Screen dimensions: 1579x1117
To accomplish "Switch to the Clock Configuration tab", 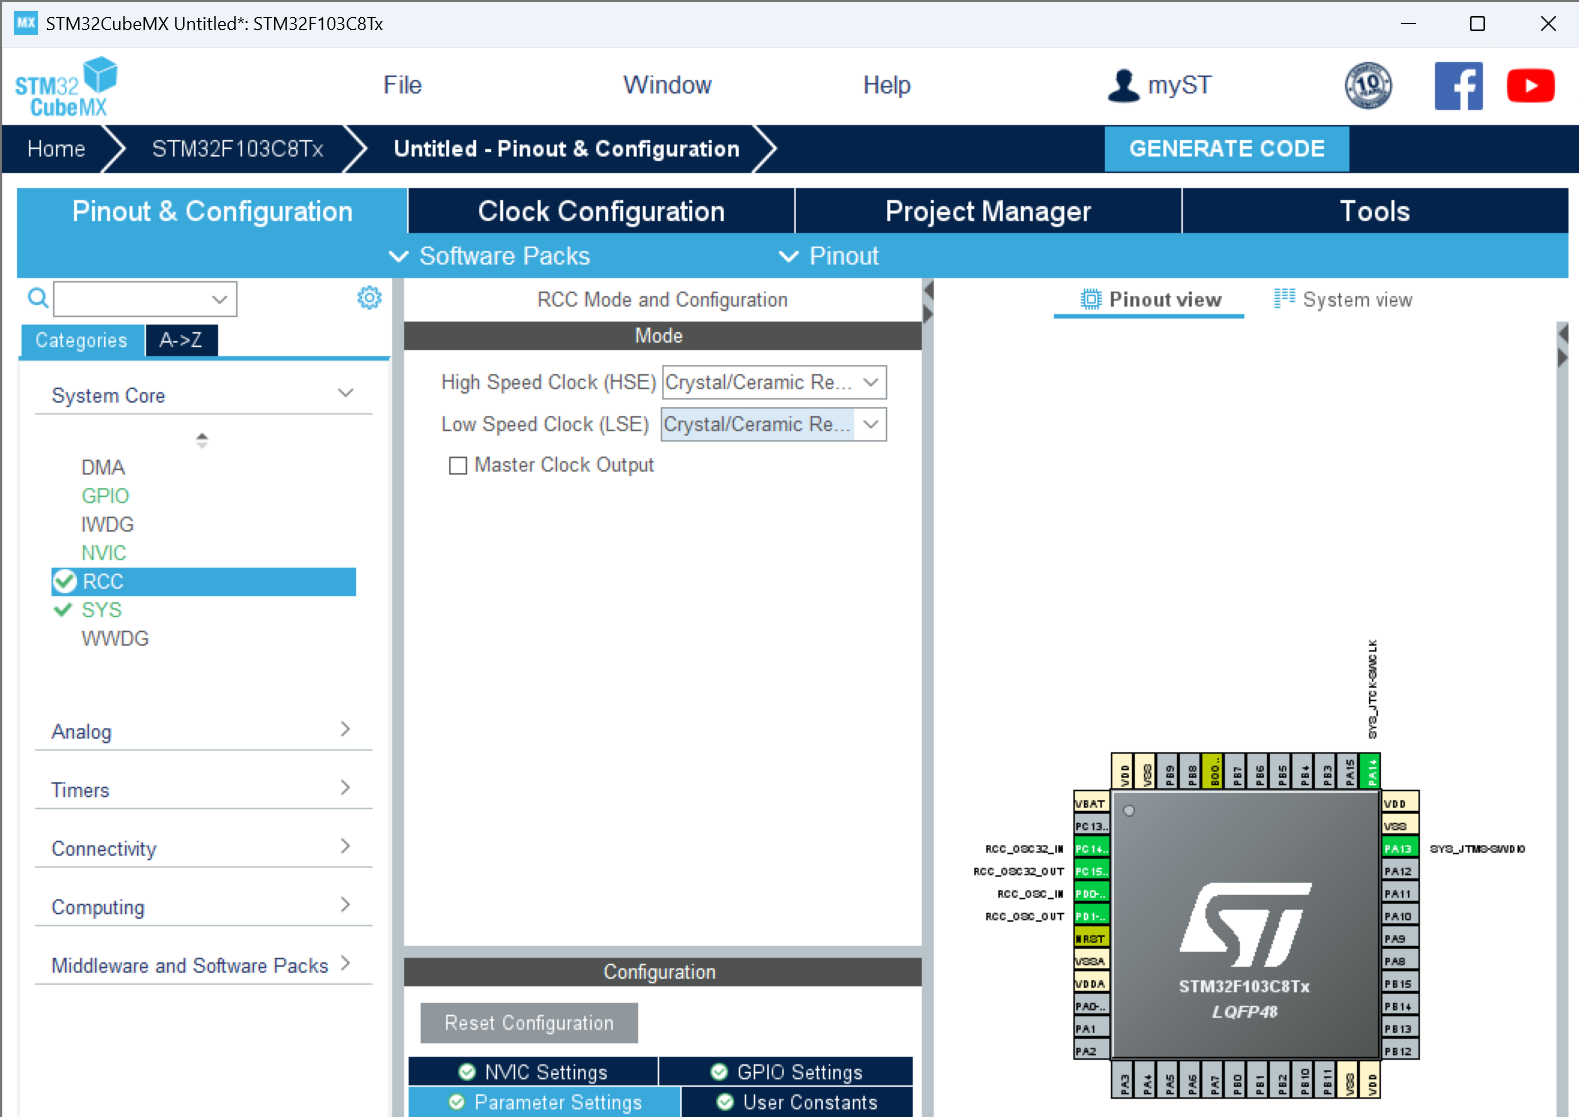I will pos(601,211).
